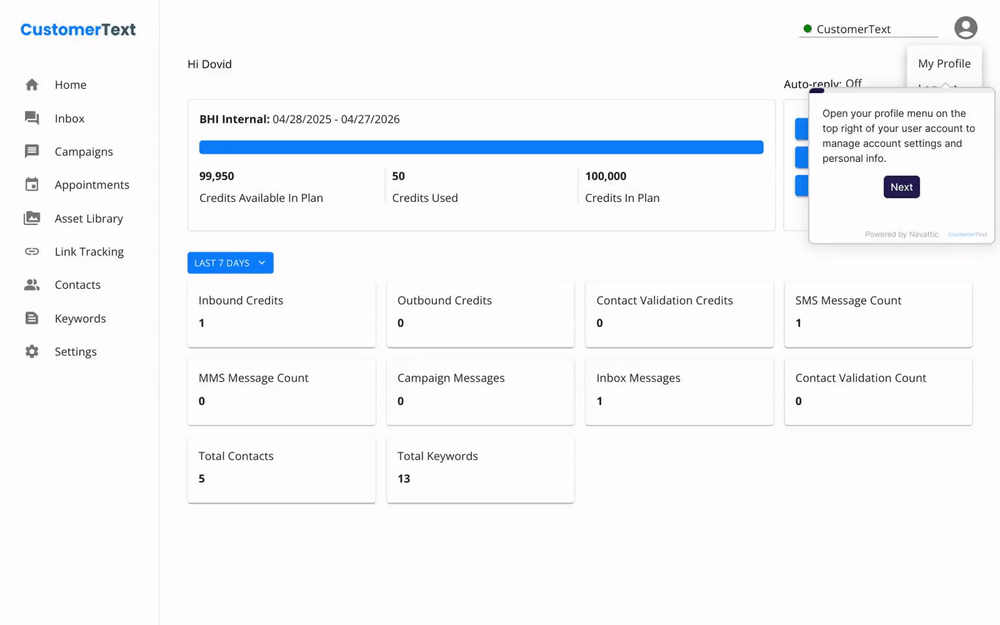Viewport: 1000px width, 625px height.
Task: Select the Asset Library icon
Action: 33,218
